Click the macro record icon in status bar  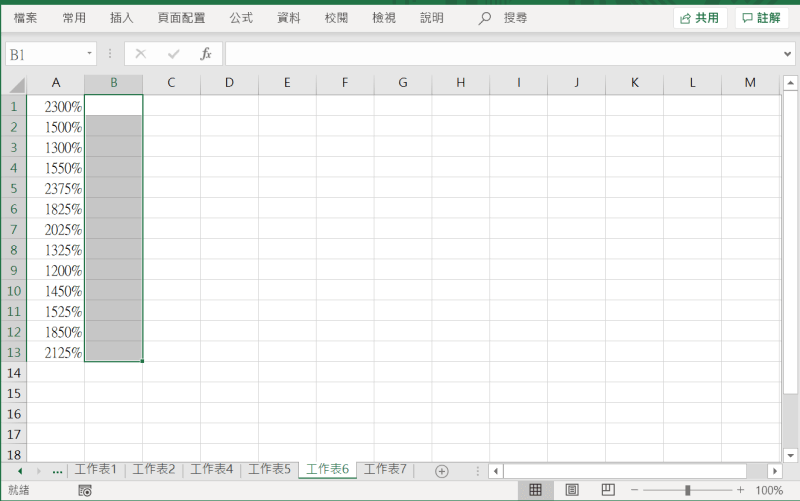[85, 490]
